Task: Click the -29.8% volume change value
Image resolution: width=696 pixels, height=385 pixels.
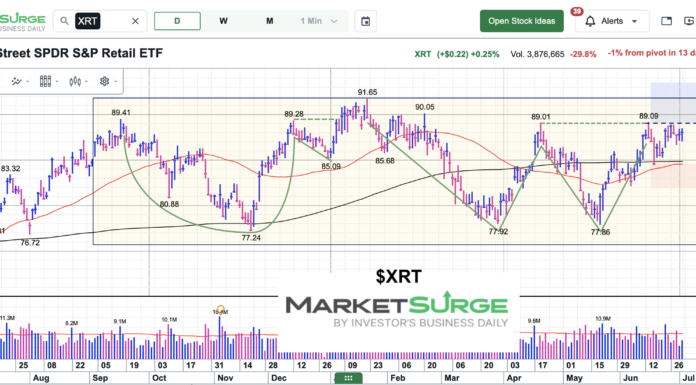Action: coord(583,54)
